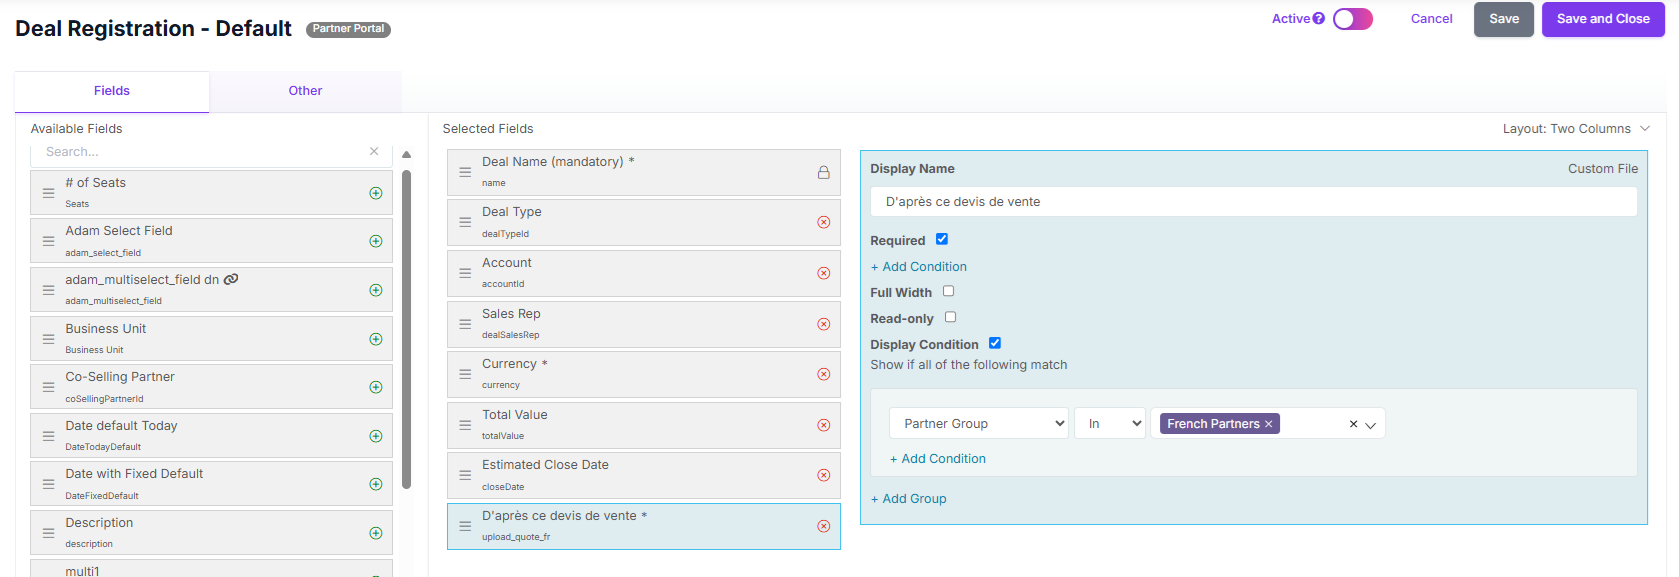1679x577 pixels.
Task: Click the Save and Close button
Action: tap(1603, 19)
